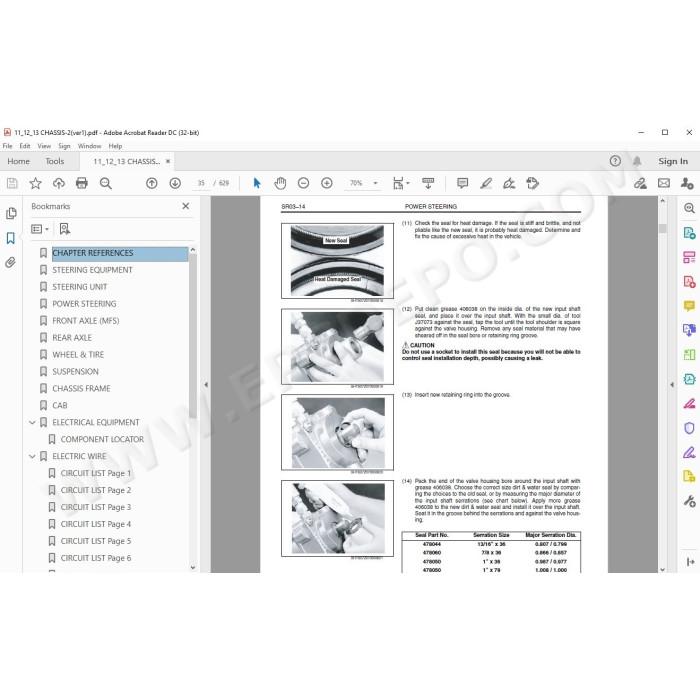
Task: Zoom out with the minus icon
Action: 303,183
